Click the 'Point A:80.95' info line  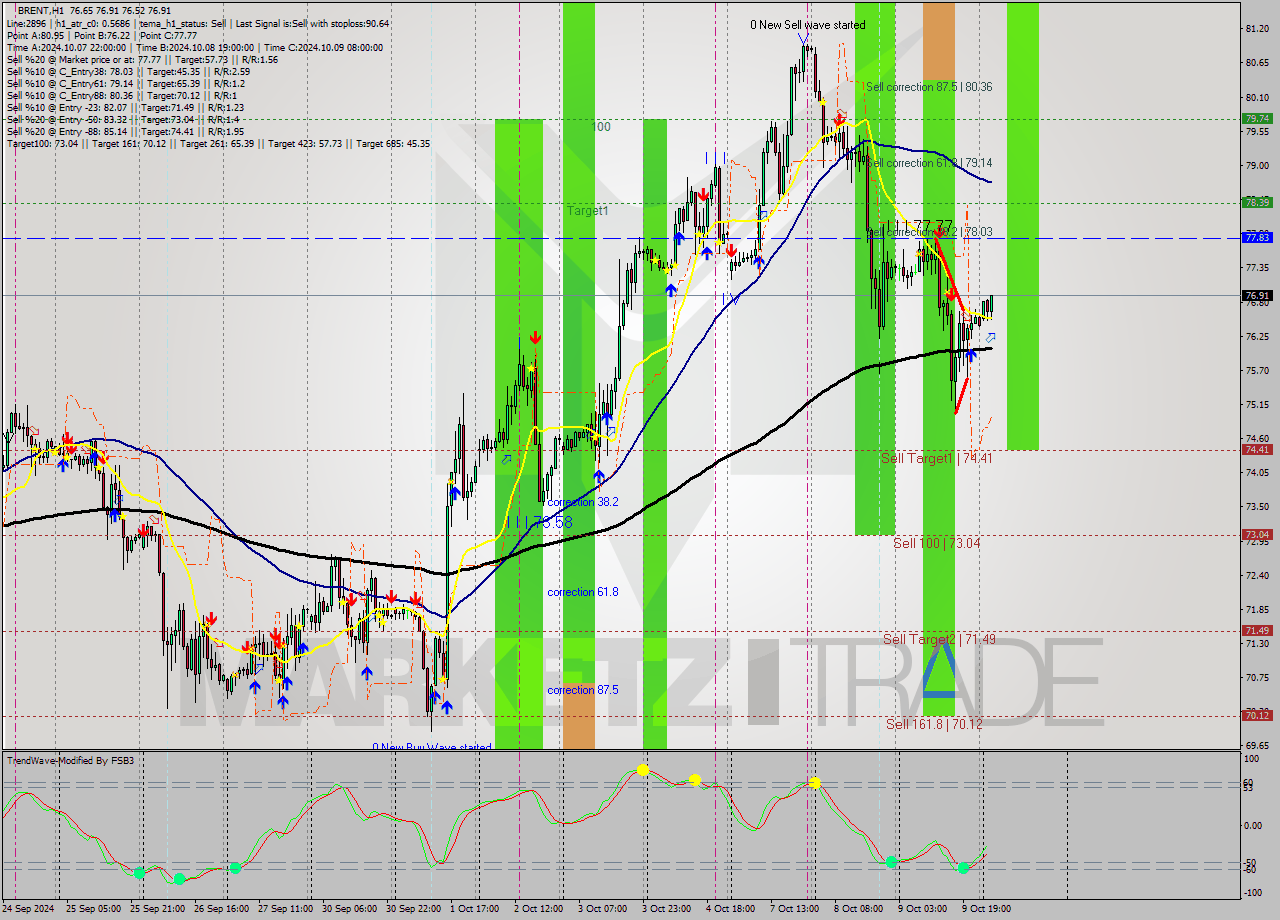point(37,35)
